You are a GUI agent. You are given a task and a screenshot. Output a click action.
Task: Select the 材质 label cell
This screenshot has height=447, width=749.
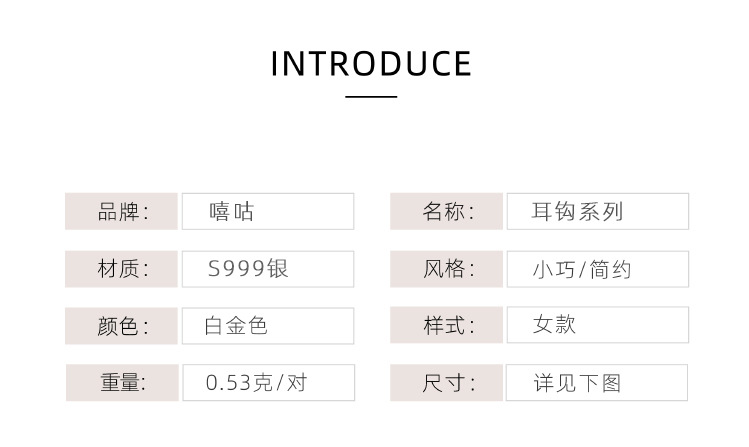pos(121,269)
